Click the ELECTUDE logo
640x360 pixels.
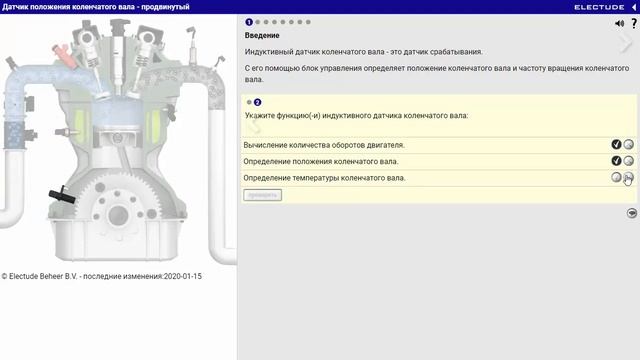tap(599, 7)
